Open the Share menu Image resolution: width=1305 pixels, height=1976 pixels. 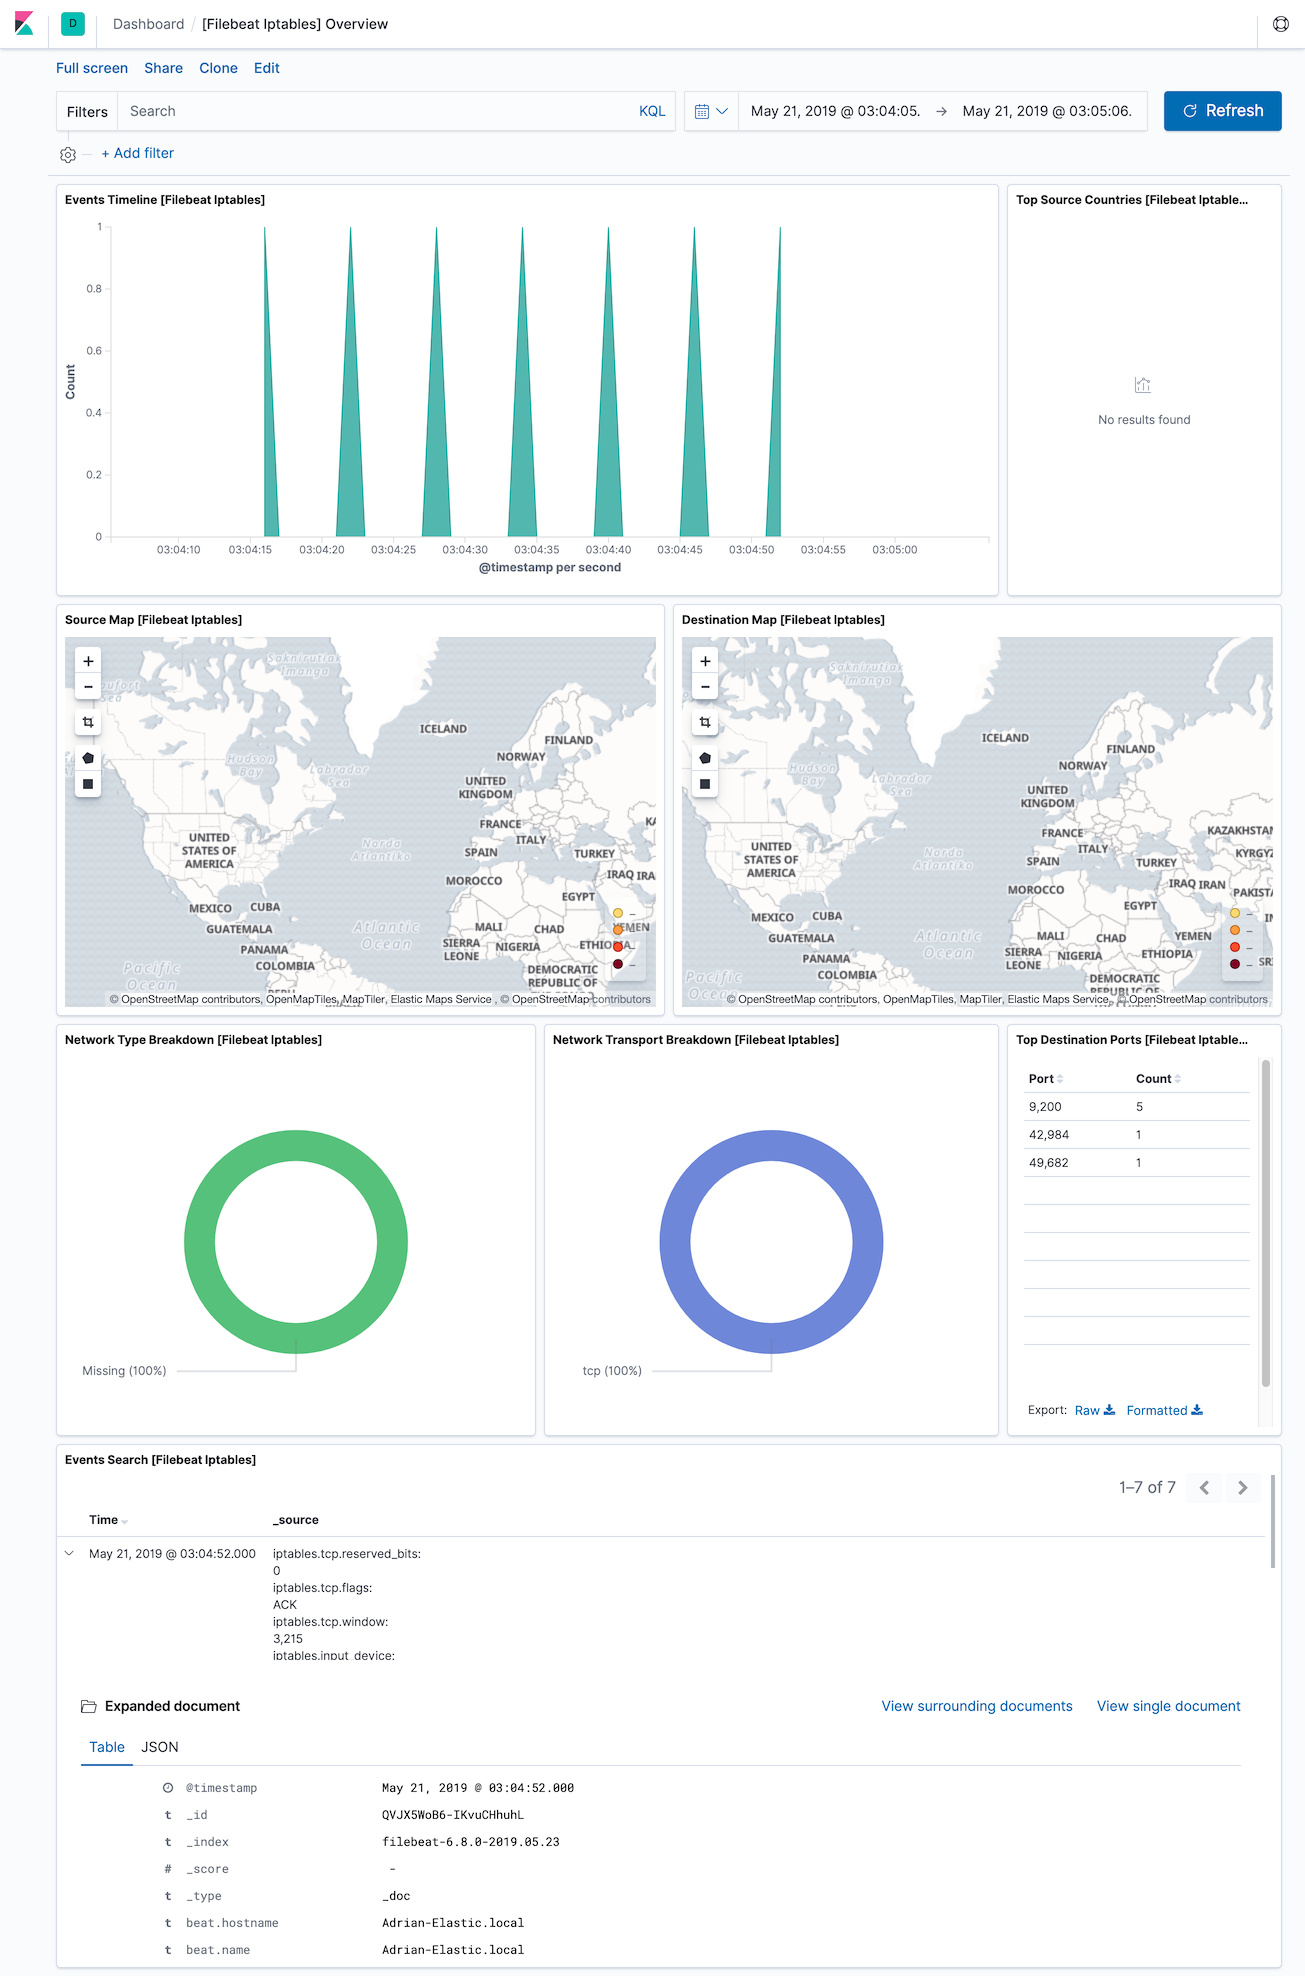[163, 68]
